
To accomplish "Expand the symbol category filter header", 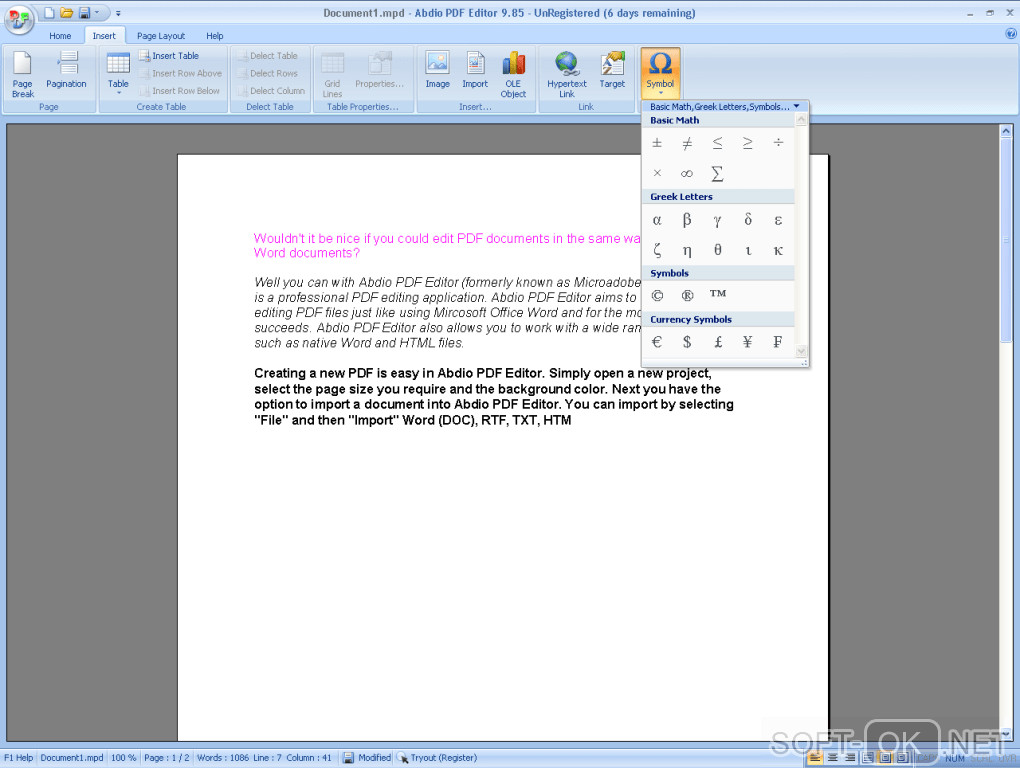I will pos(725,107).
